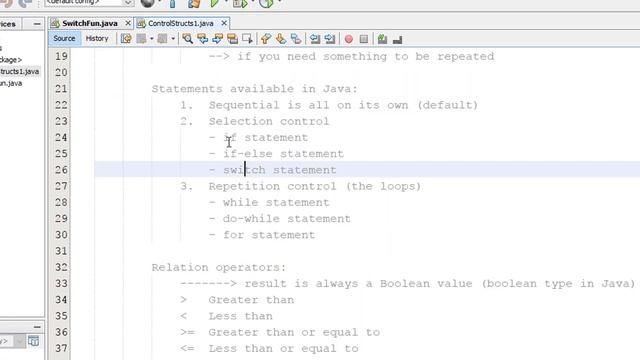
Task: Jump to Next Bookmark icon
Action: (x=281, y=39)
